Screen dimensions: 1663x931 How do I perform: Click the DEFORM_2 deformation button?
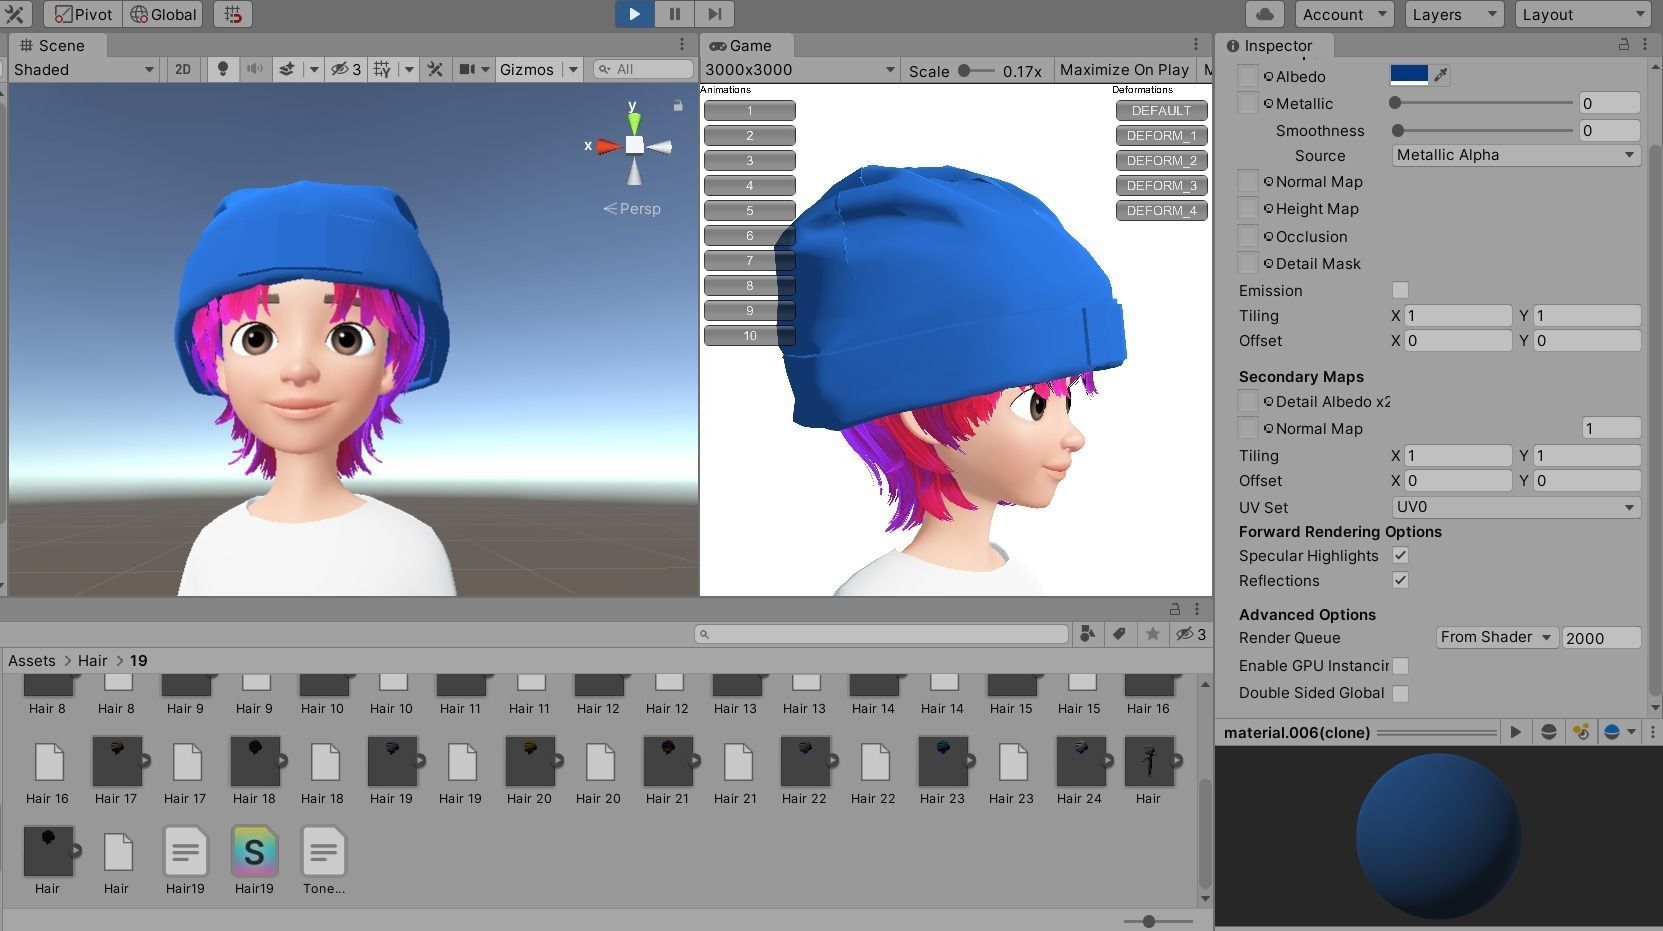click(1160, 160)
